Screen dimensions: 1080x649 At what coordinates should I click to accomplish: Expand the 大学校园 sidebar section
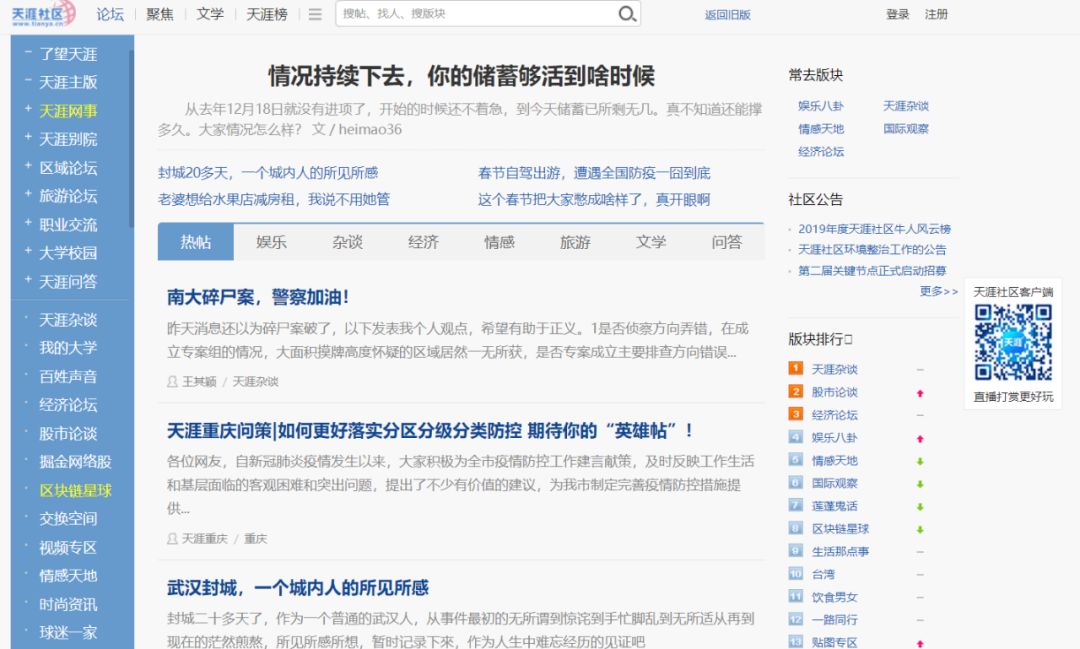click(28, 251)
